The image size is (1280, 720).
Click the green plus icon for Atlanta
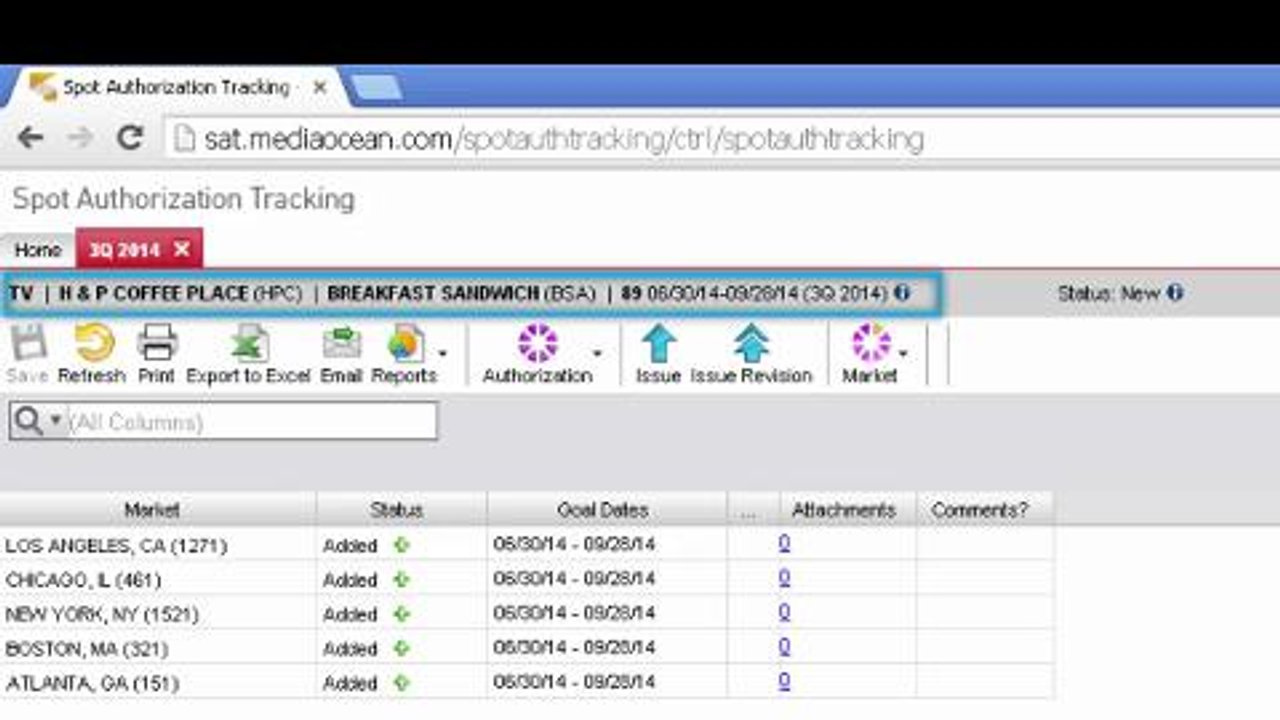(401, 683)
